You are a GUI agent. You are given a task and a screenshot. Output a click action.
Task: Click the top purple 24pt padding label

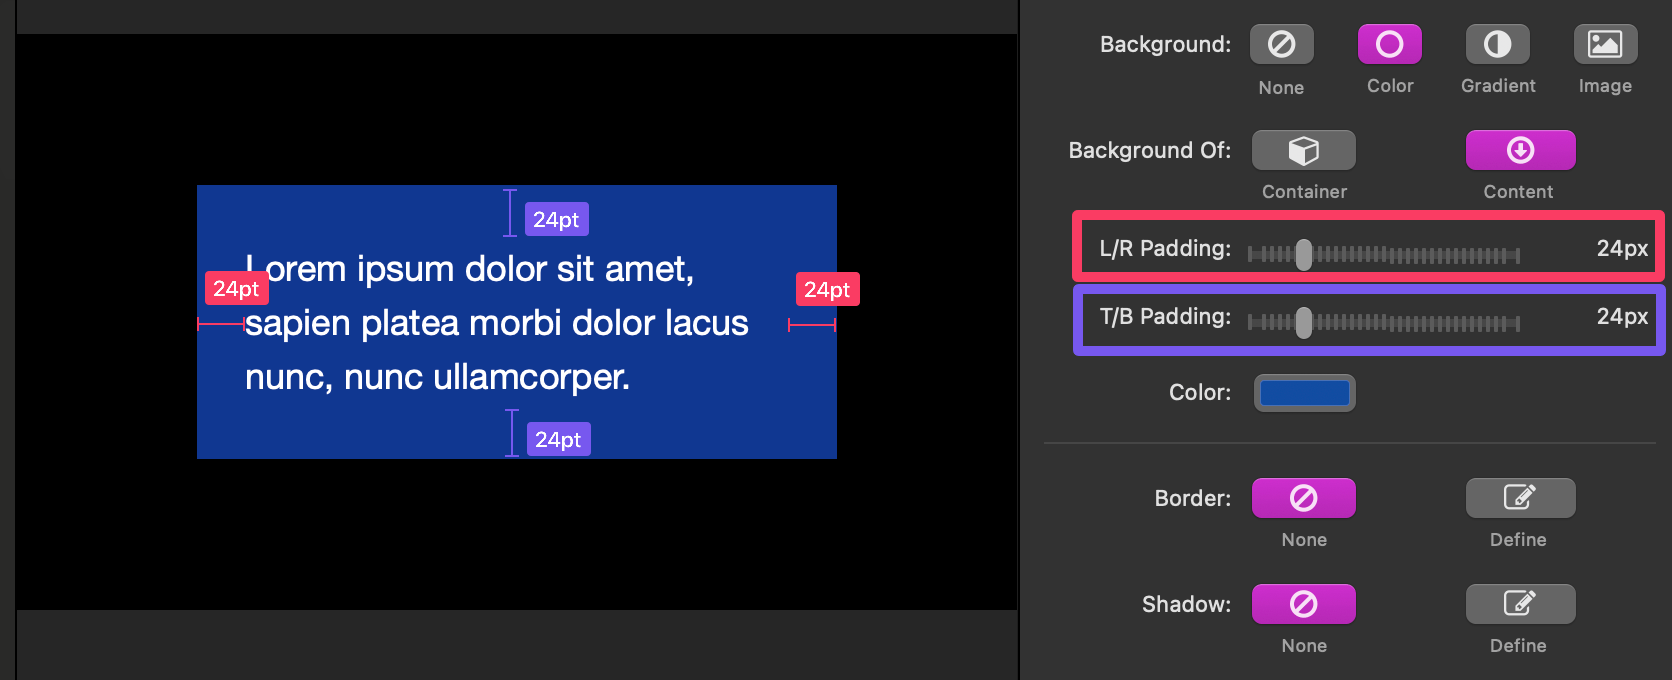[x=556, y=220]
